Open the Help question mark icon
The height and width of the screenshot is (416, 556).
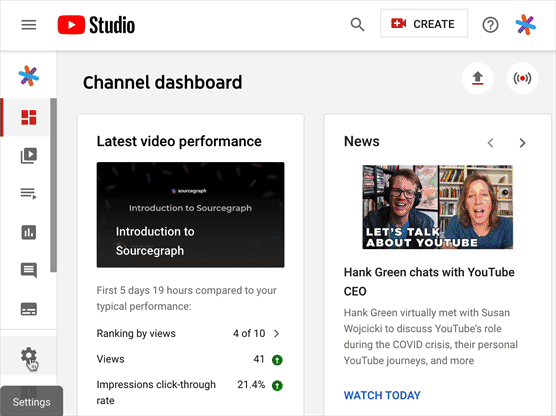490,25
